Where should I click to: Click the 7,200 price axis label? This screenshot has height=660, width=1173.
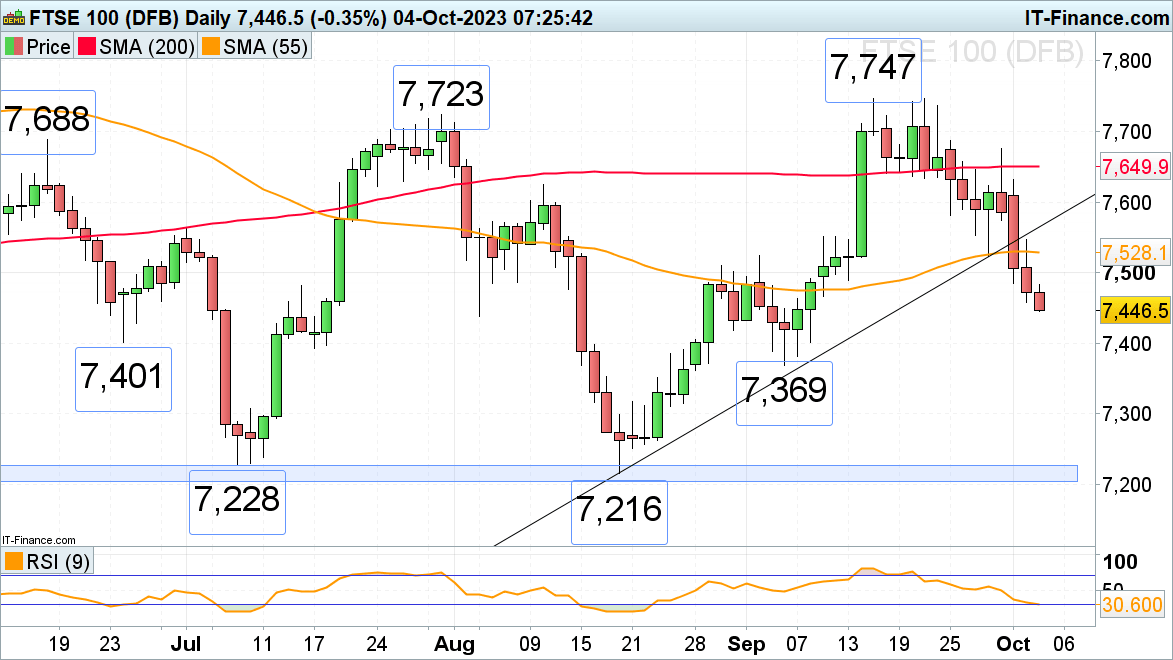click(x=1127, y=484)
